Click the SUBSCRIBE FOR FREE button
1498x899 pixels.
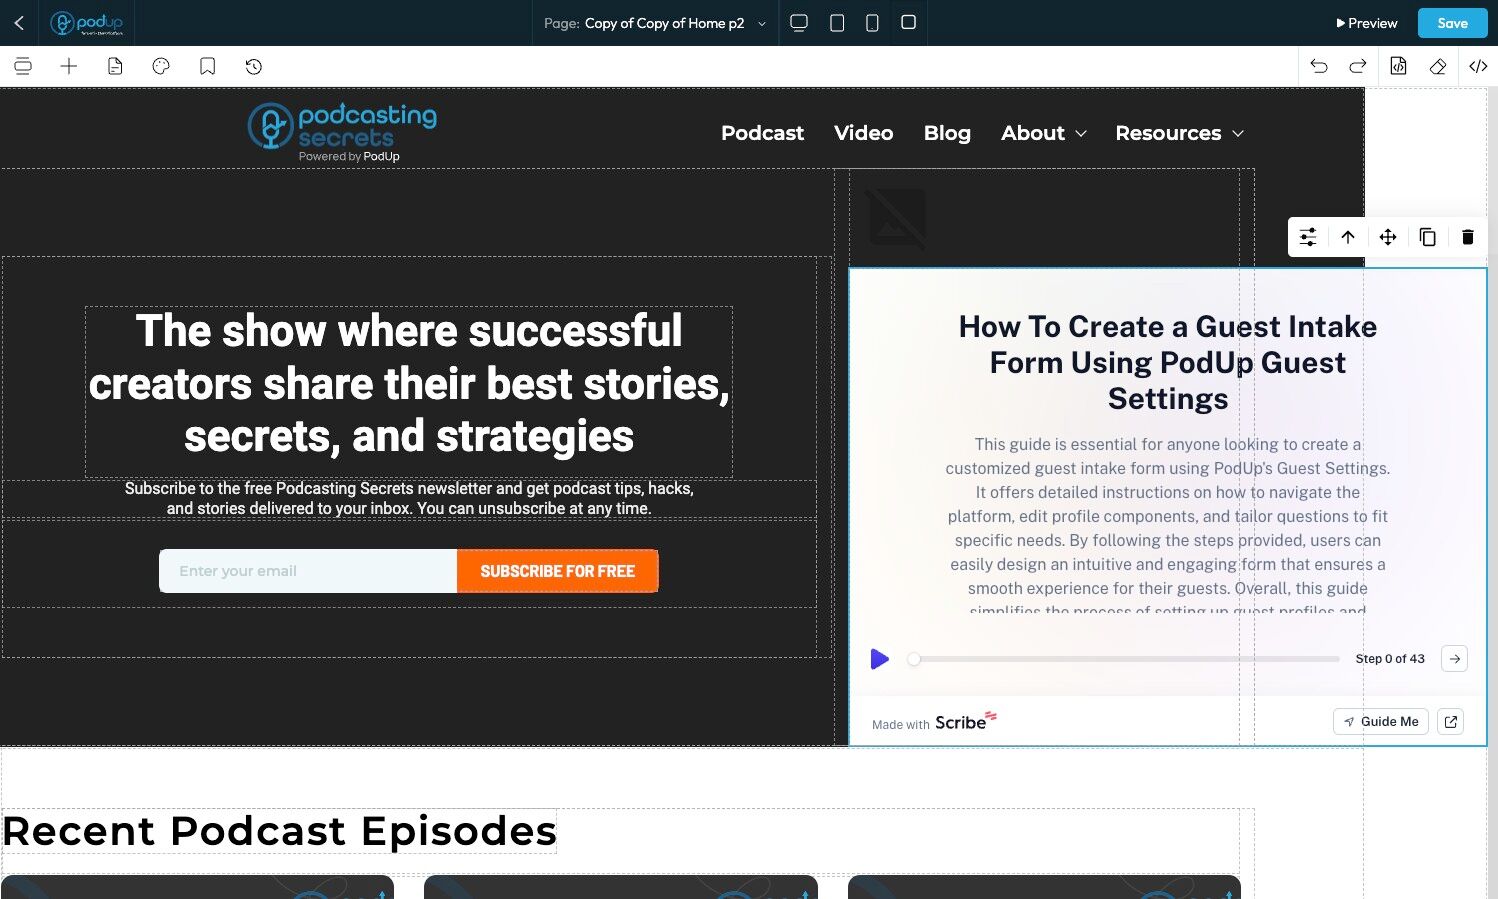558,571
